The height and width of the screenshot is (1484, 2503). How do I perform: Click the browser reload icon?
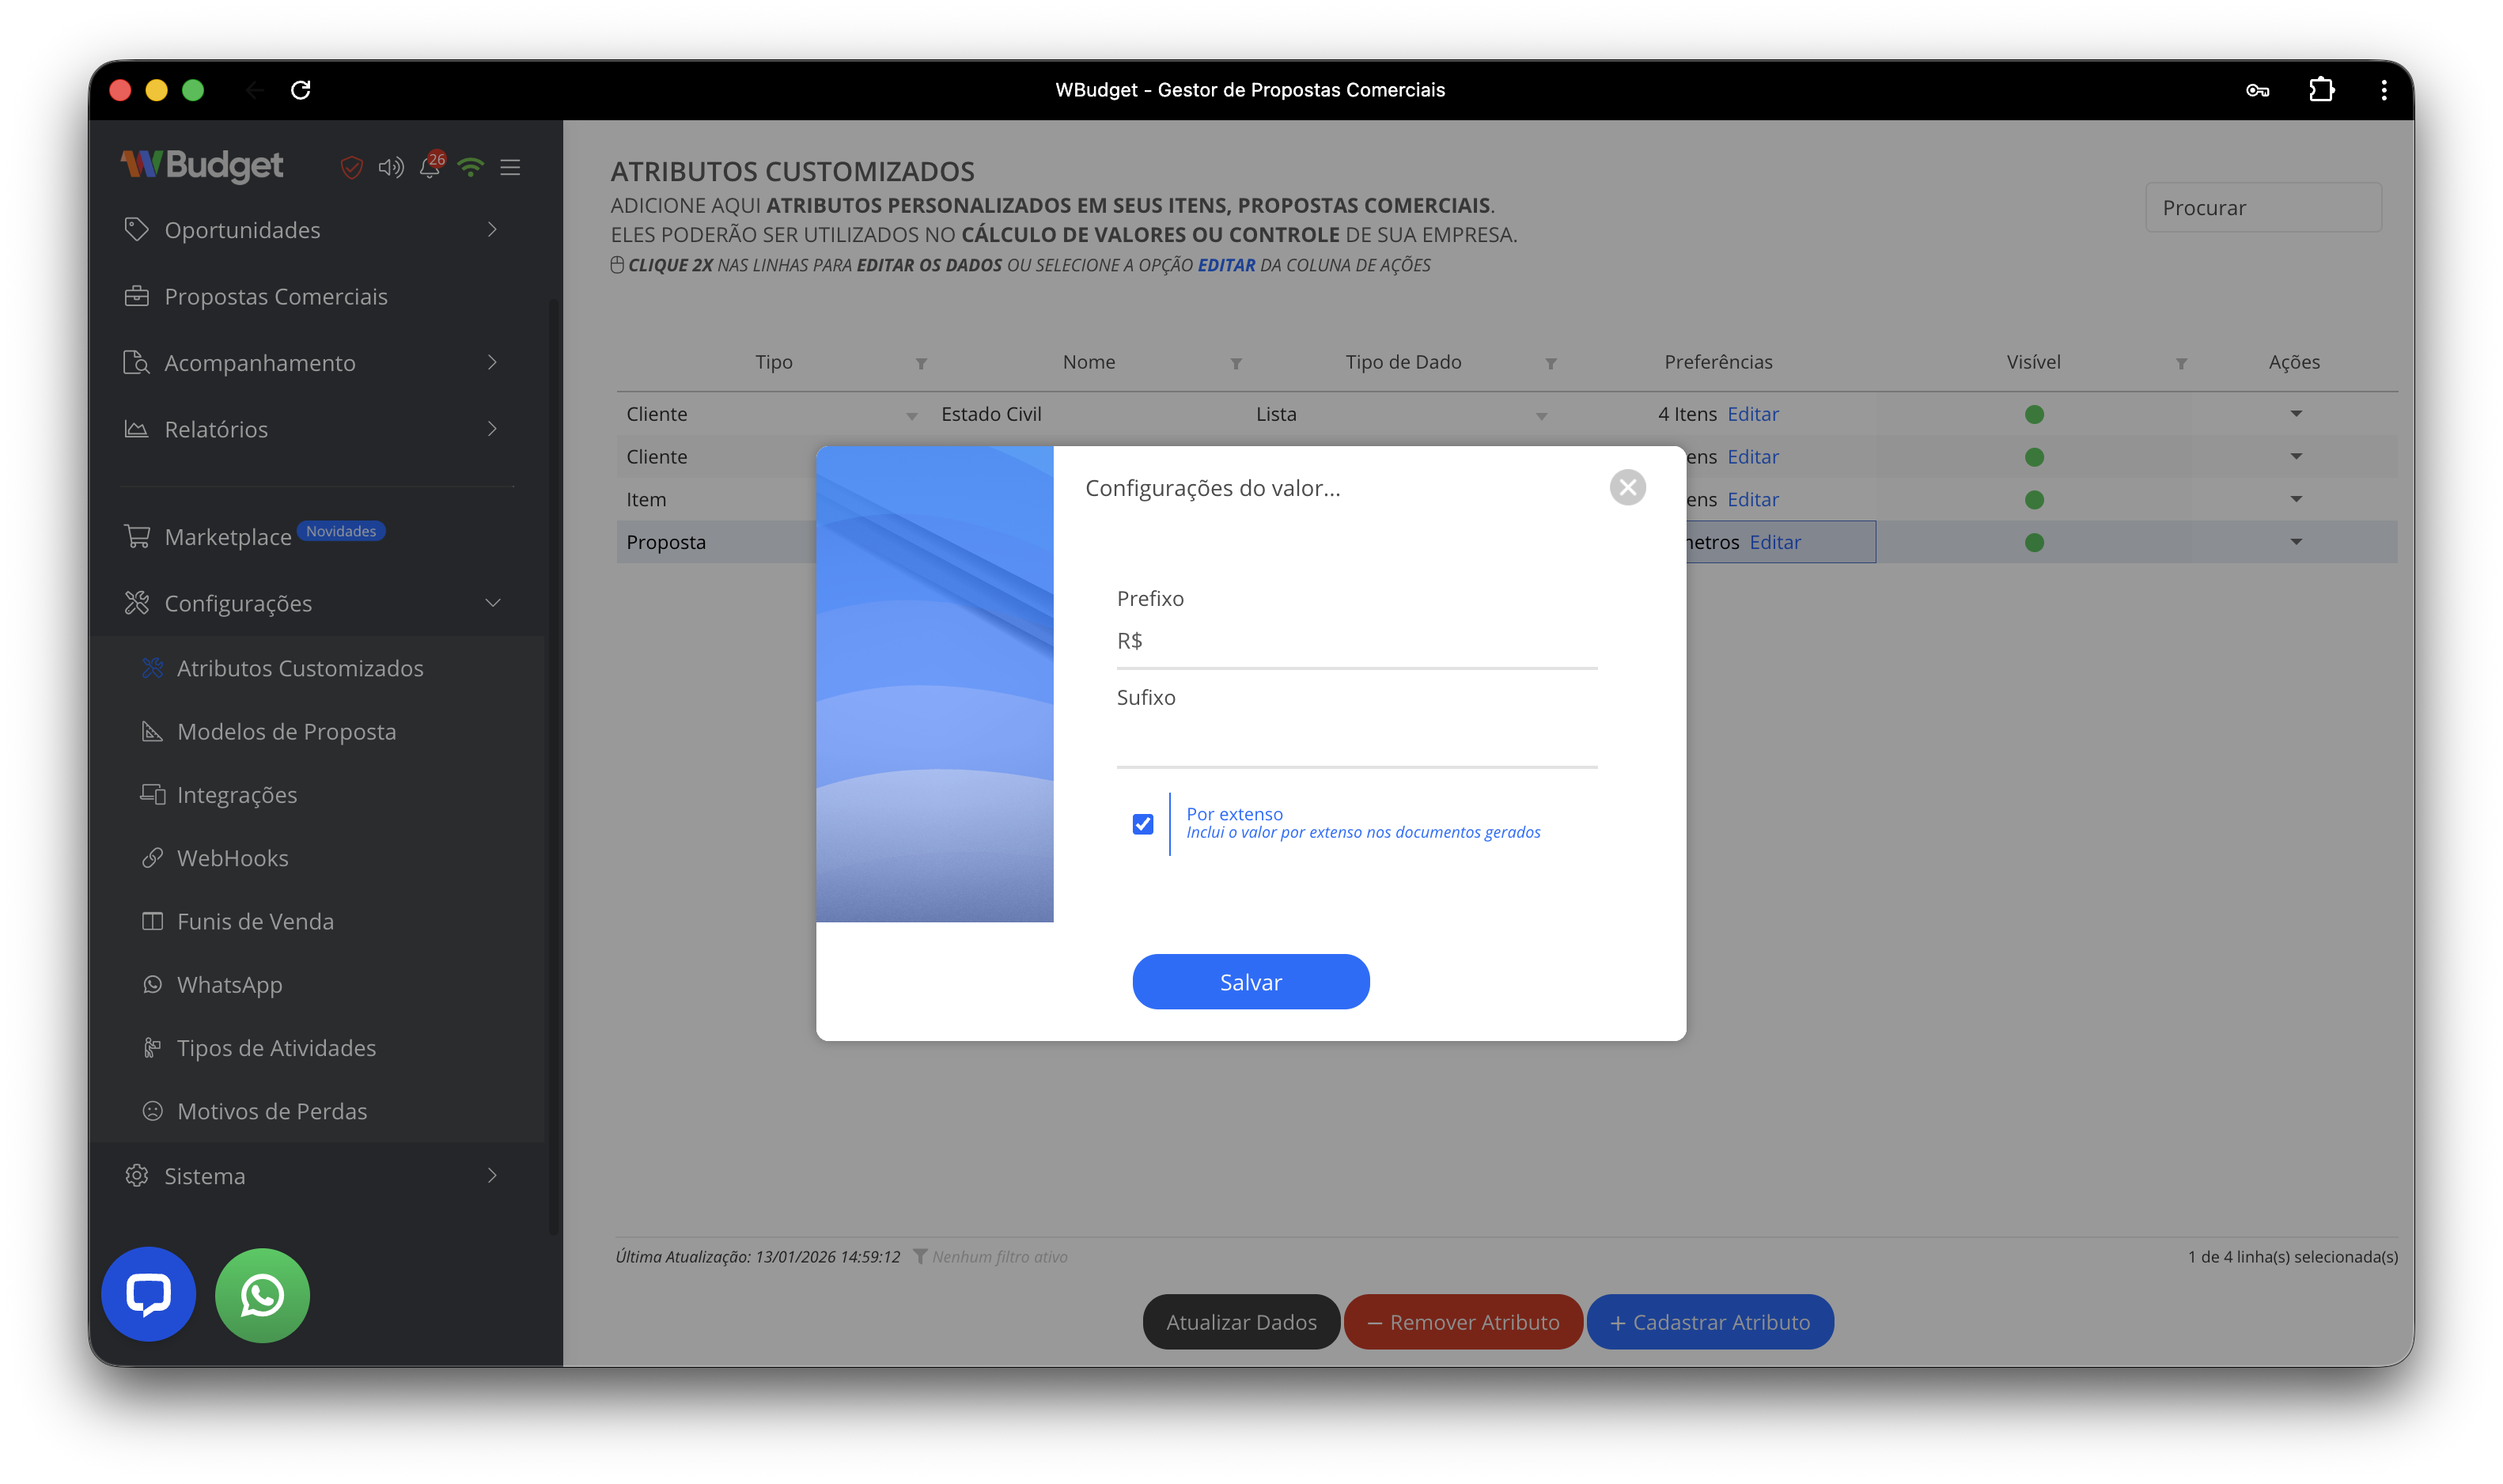click(x=300, y=90)
